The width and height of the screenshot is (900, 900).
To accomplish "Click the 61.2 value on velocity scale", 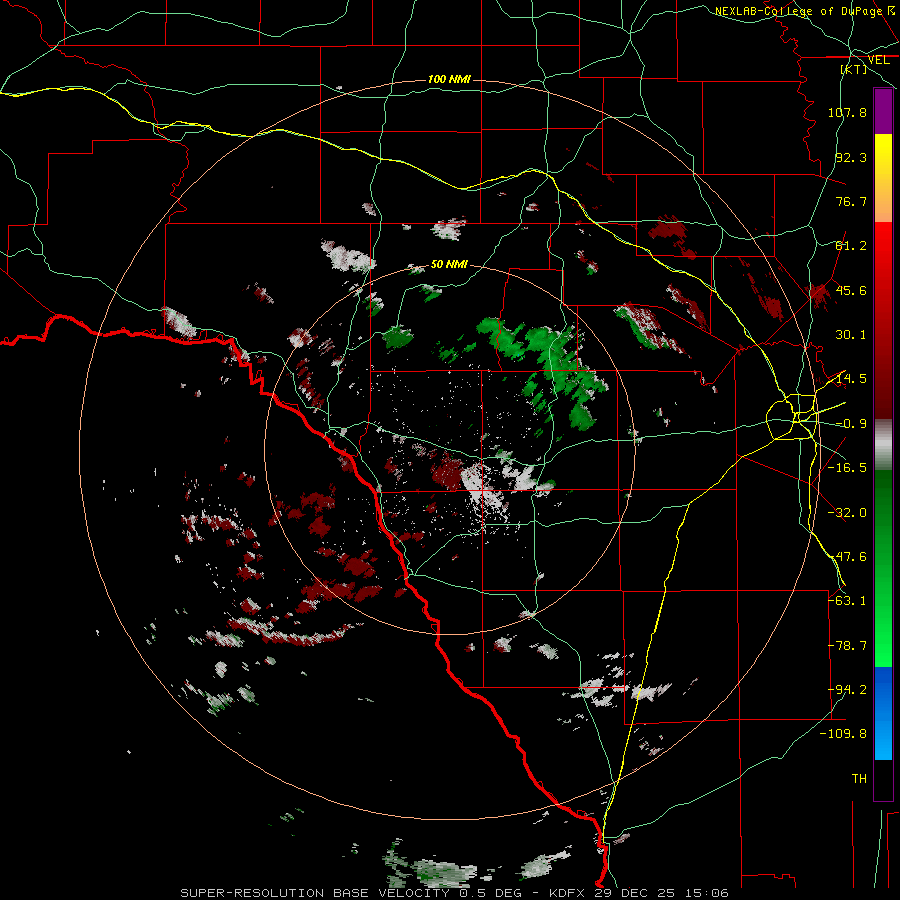I will pos(851,246).
